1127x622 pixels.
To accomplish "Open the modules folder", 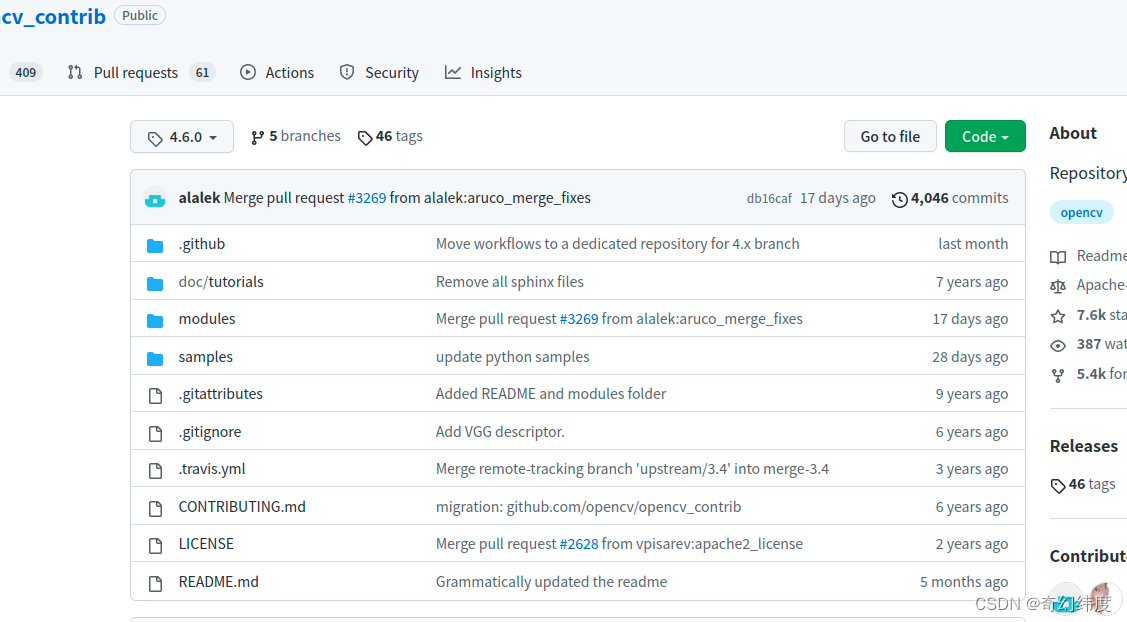I will pyautogui.click(x=207, y=319).
